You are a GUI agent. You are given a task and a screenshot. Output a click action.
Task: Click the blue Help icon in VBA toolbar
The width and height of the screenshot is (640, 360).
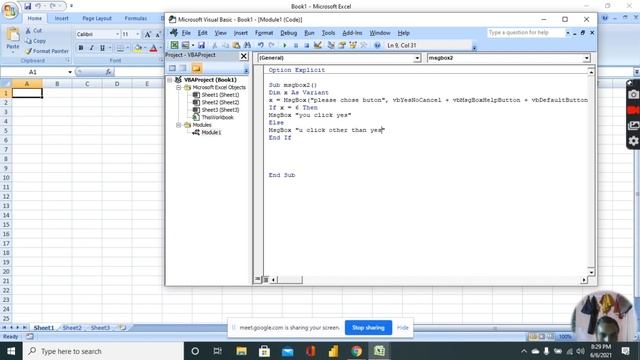point(377,45)
